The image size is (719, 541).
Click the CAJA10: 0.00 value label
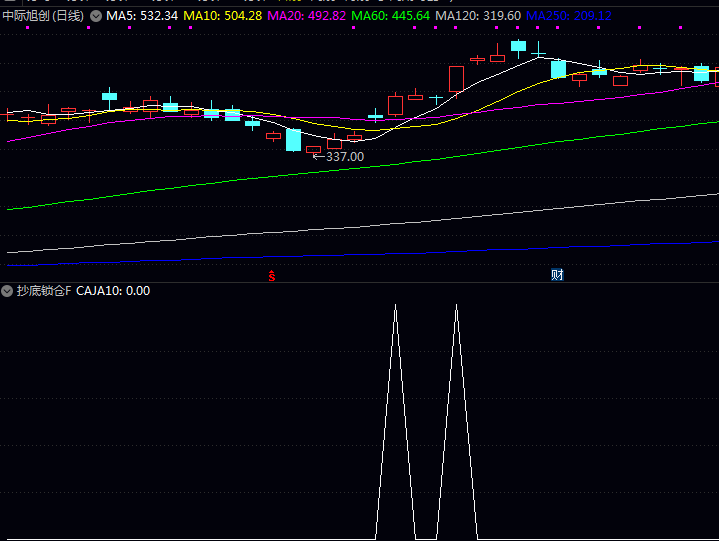pyautogui.click(x=113, y=291)
